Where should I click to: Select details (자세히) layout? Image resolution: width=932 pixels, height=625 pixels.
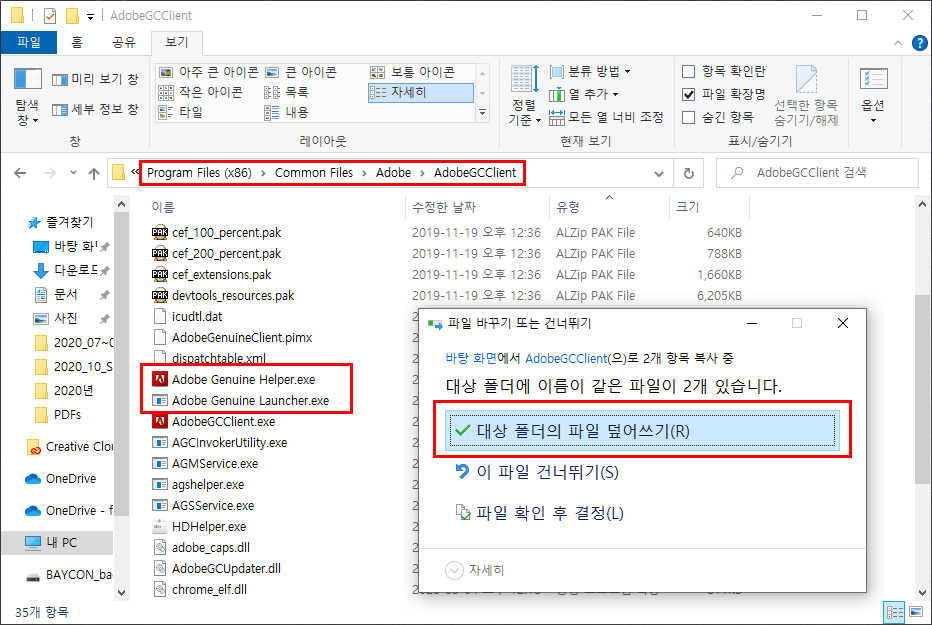421,92
